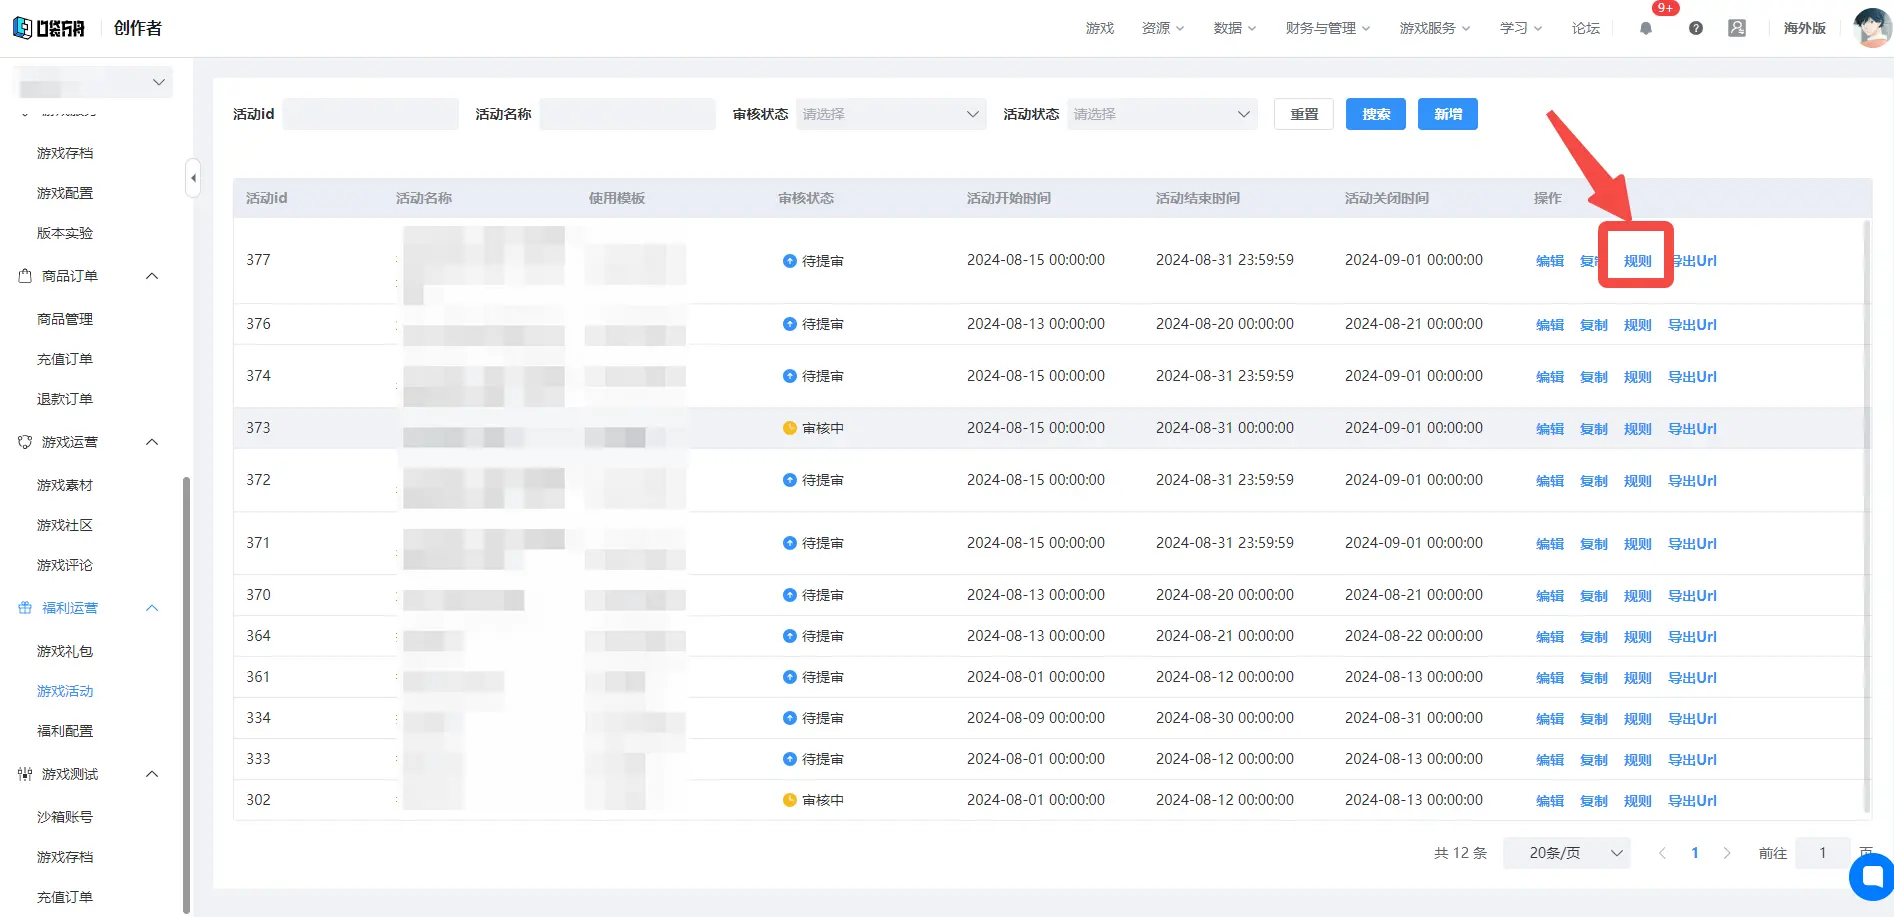Screen dimensions: 1894x917
Task: Click 编辑 for activity 334
Action: click(1550, 719)
